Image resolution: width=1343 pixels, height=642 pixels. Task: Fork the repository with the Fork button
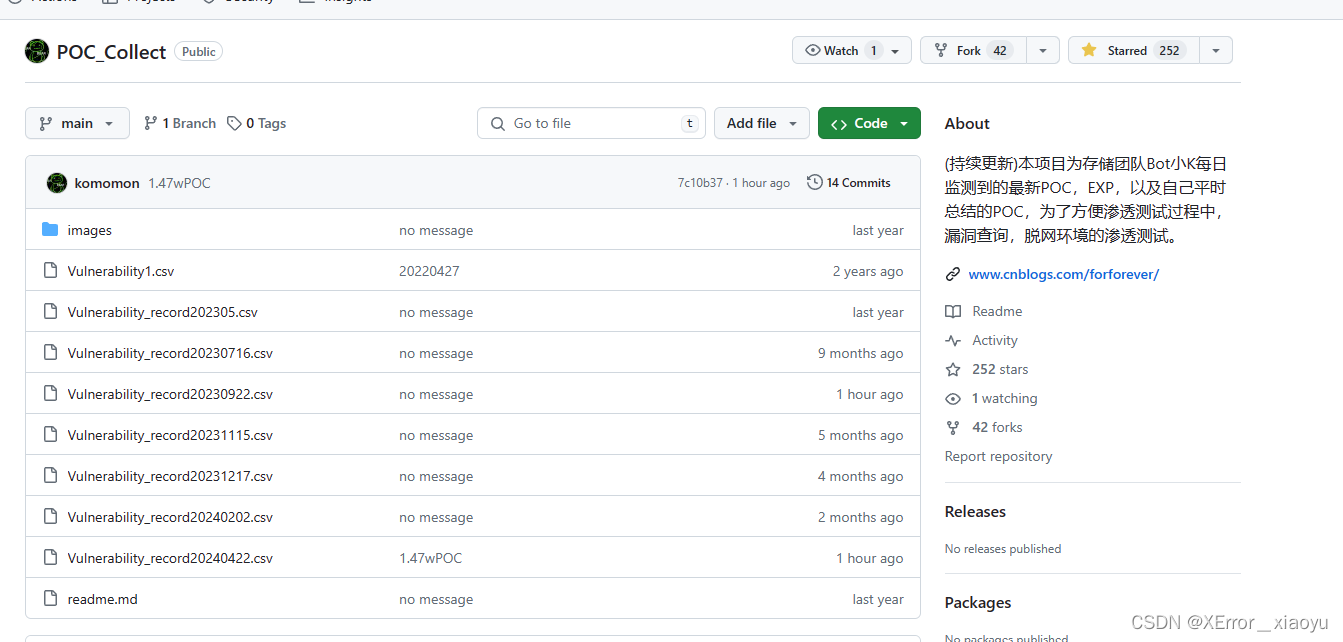coord(972,50)
